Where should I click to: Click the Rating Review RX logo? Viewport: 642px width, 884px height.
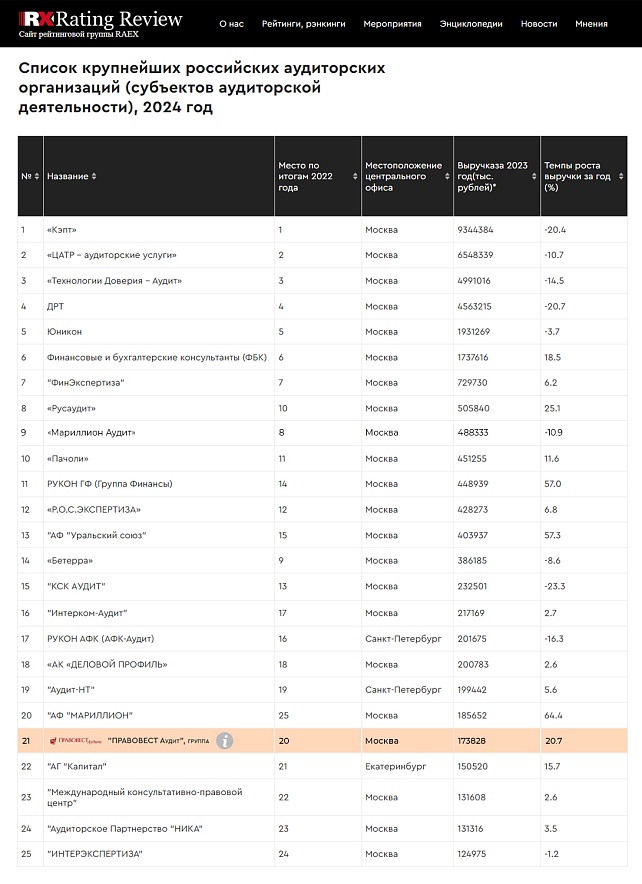(100, 19)
